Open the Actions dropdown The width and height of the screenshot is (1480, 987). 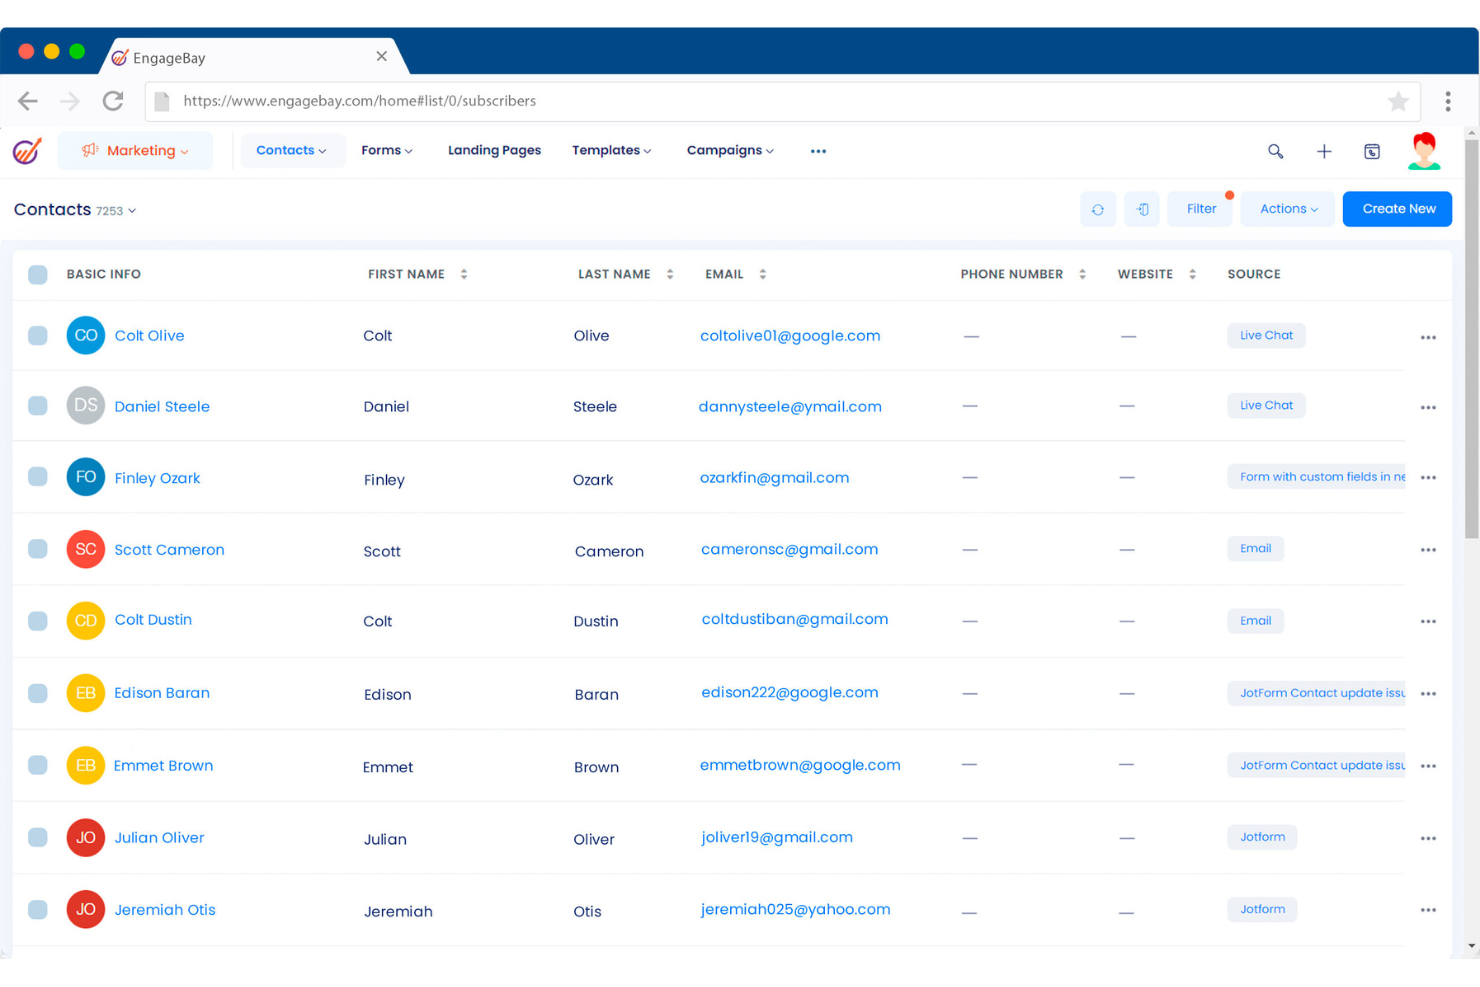(x=1287, y=208)
